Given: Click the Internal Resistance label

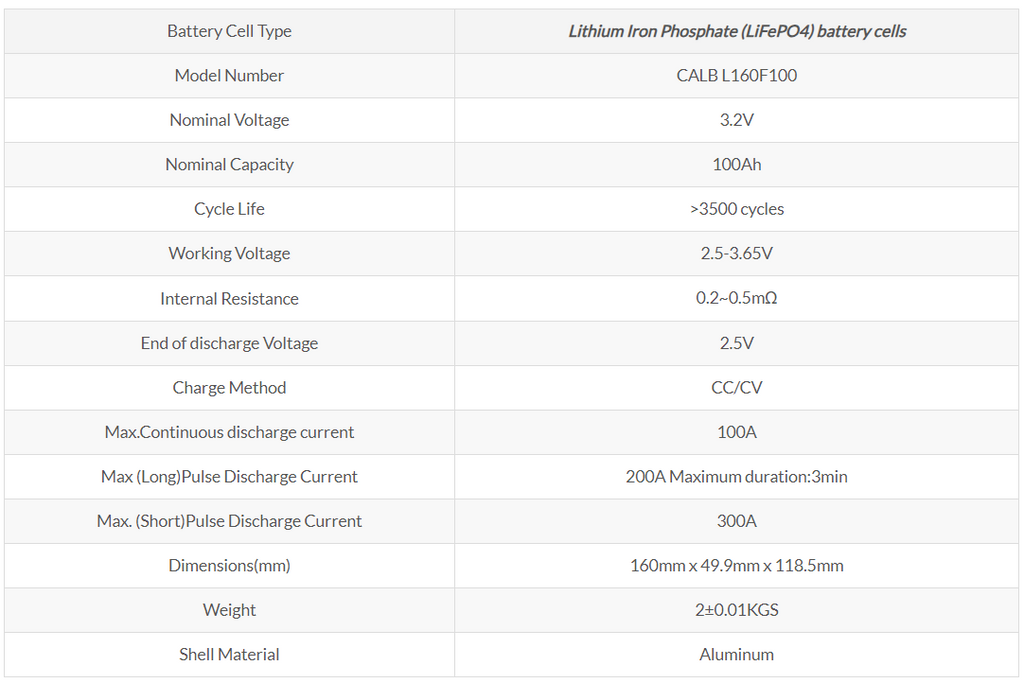Looking at the screenshot, I should (229, 298).
